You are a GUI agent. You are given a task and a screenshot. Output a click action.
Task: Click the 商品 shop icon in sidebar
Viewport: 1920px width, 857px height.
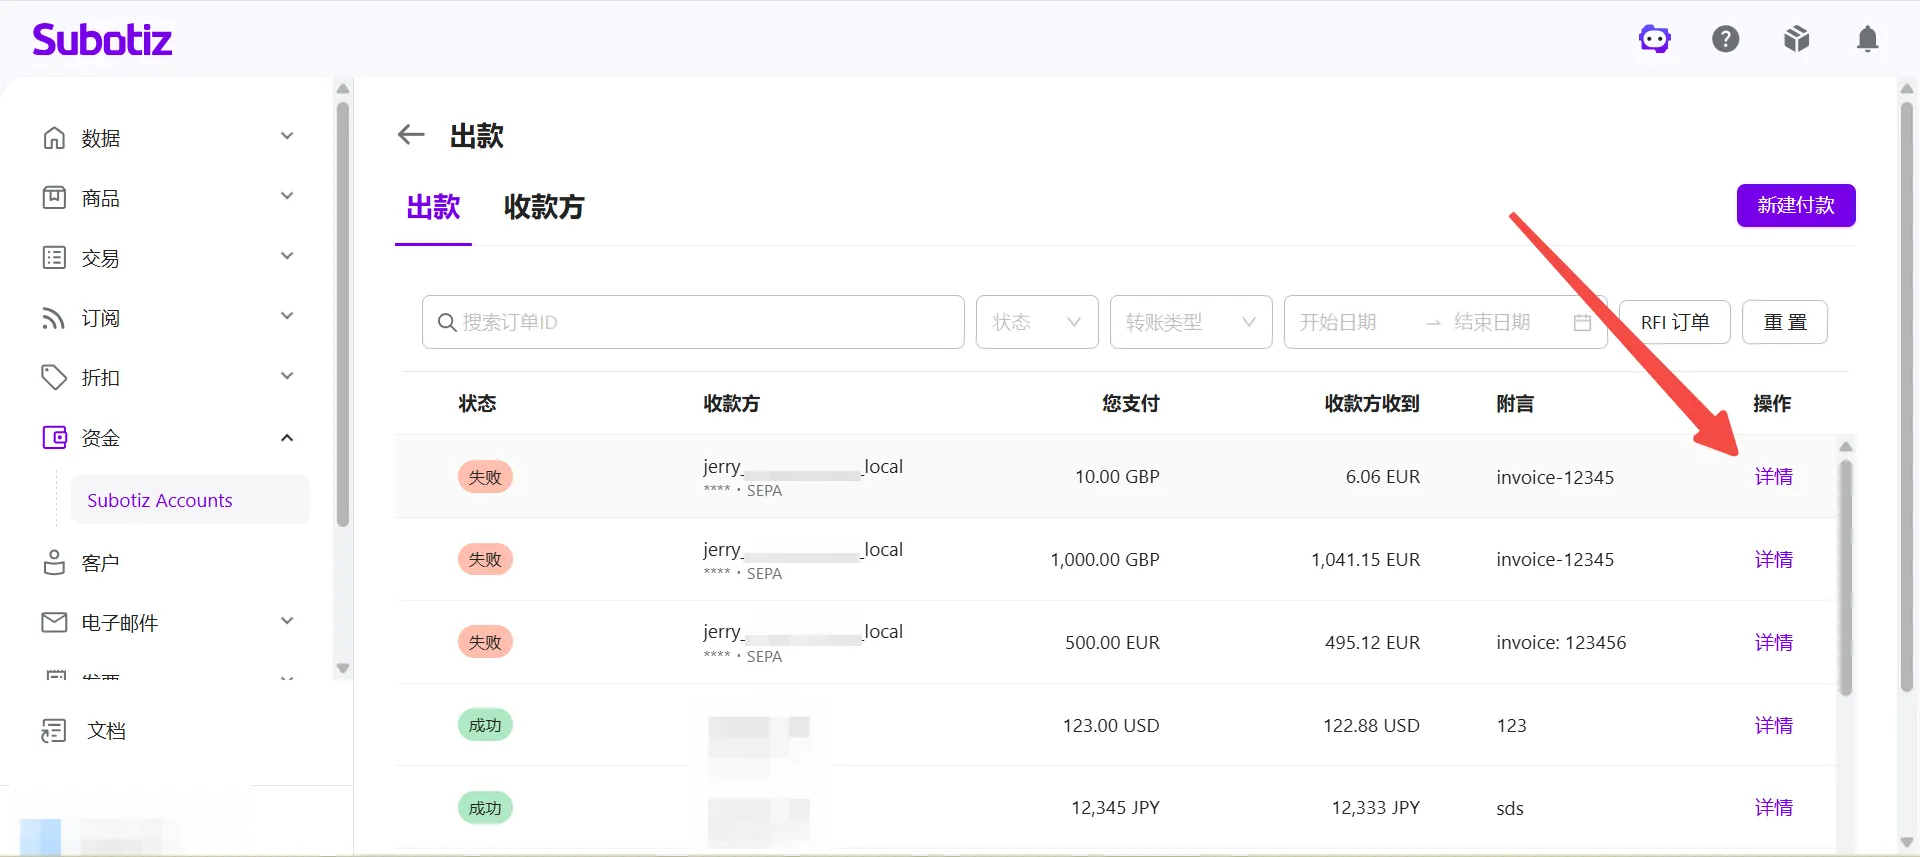[x=54, y=198]
